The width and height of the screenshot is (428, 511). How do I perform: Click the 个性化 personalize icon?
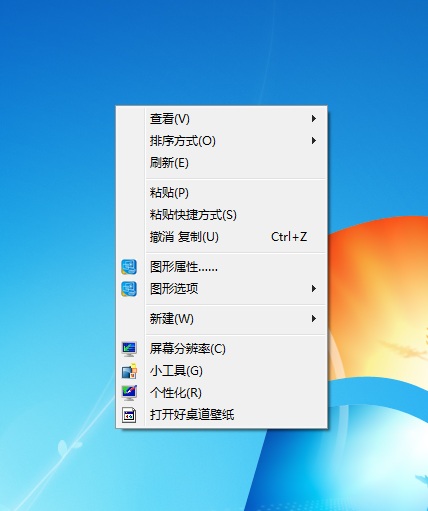click(129, 393)
